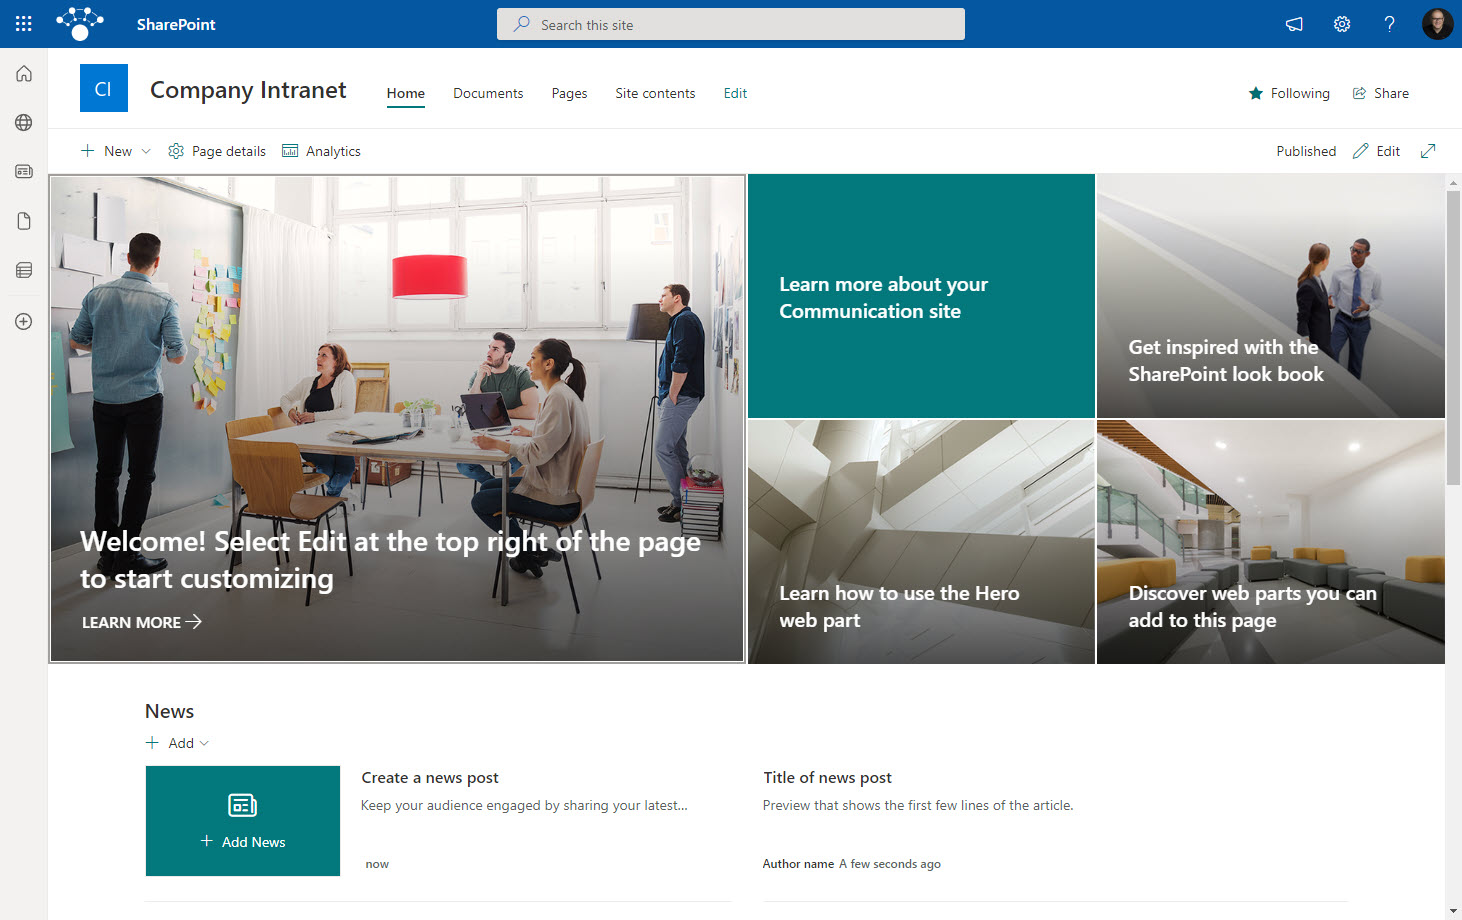Open the Settings gear icon
The height and width of the screenshot is (920, 1462).
(x=1342, y=24)
